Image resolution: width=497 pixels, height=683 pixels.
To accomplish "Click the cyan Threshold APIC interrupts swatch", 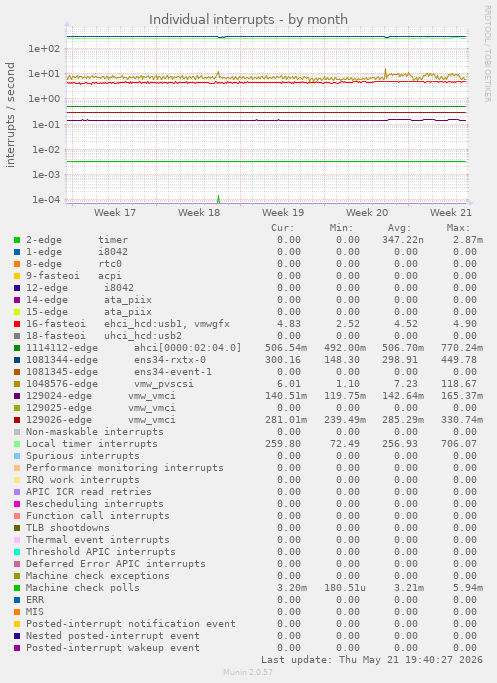I will click(x=17, y=552).
